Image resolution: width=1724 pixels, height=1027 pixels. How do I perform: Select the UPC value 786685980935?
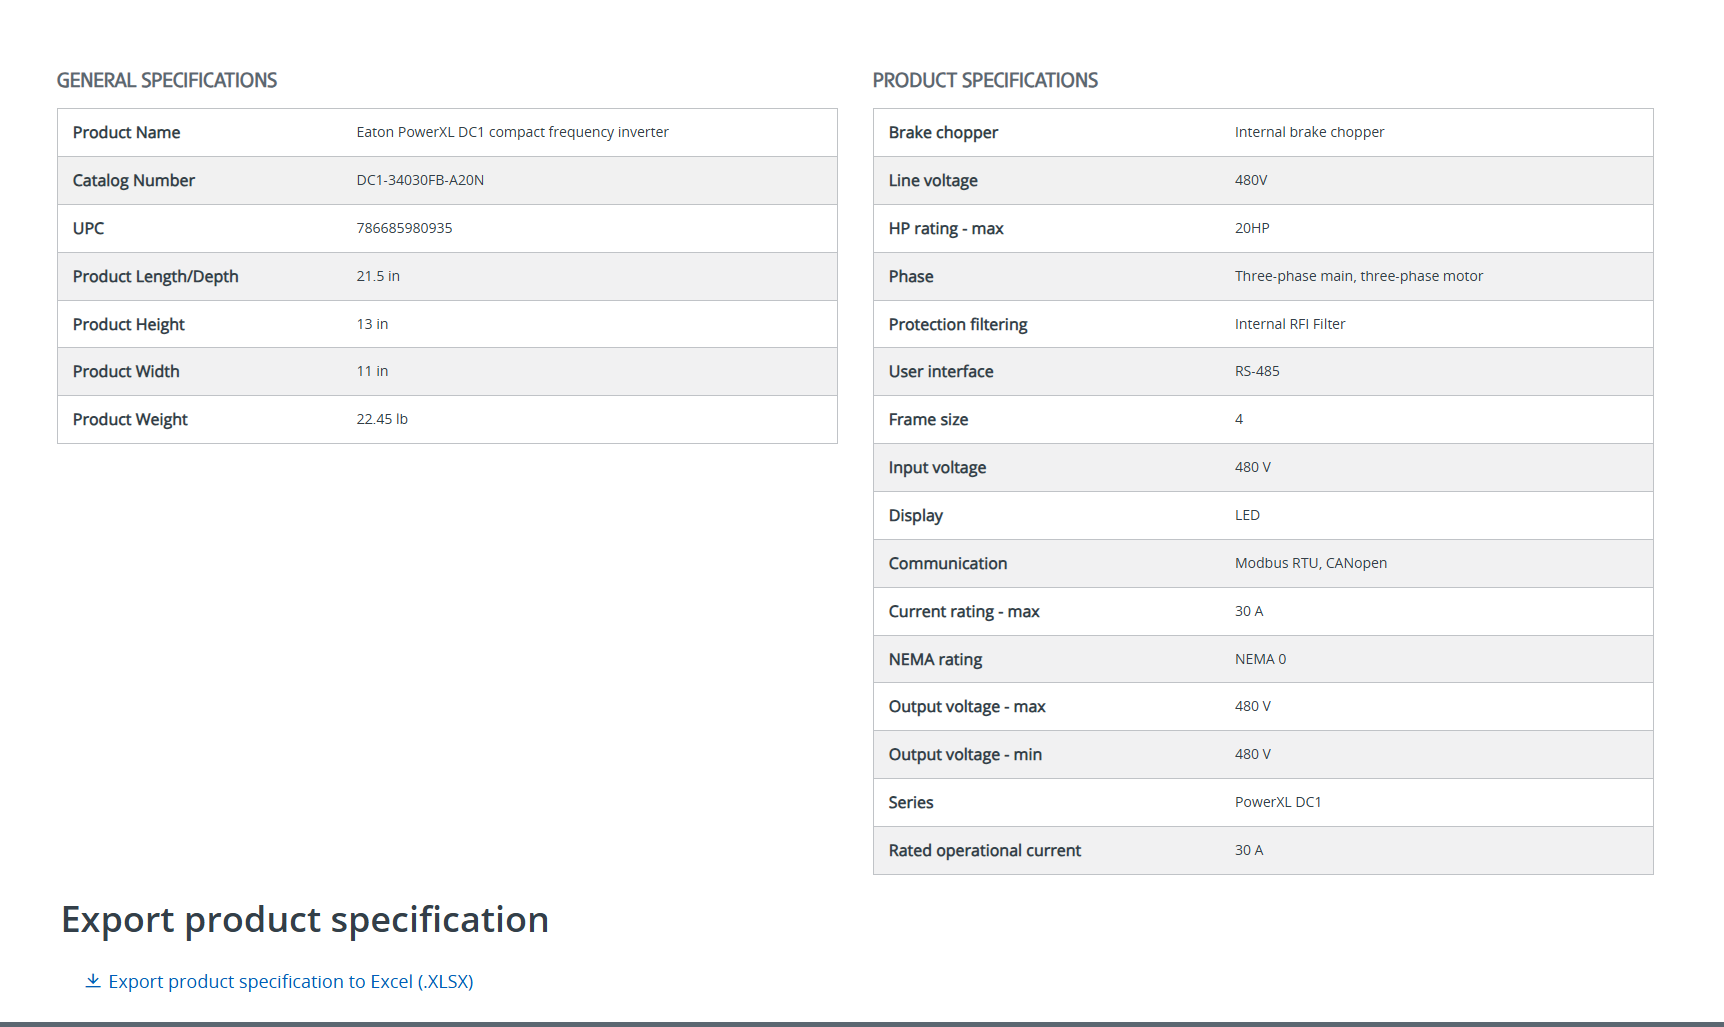click(404, 228)
